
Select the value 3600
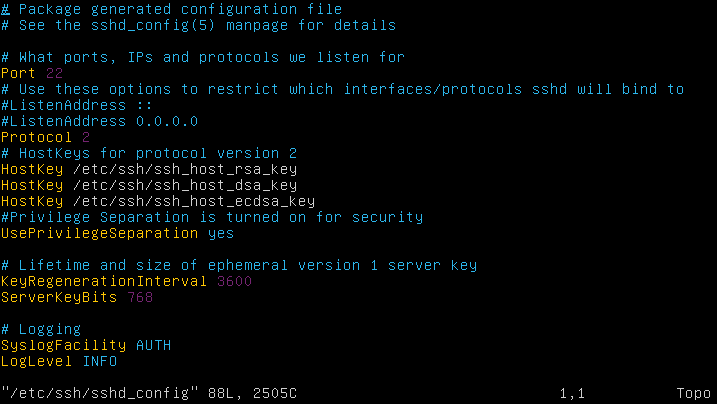(x=234, y=281)
